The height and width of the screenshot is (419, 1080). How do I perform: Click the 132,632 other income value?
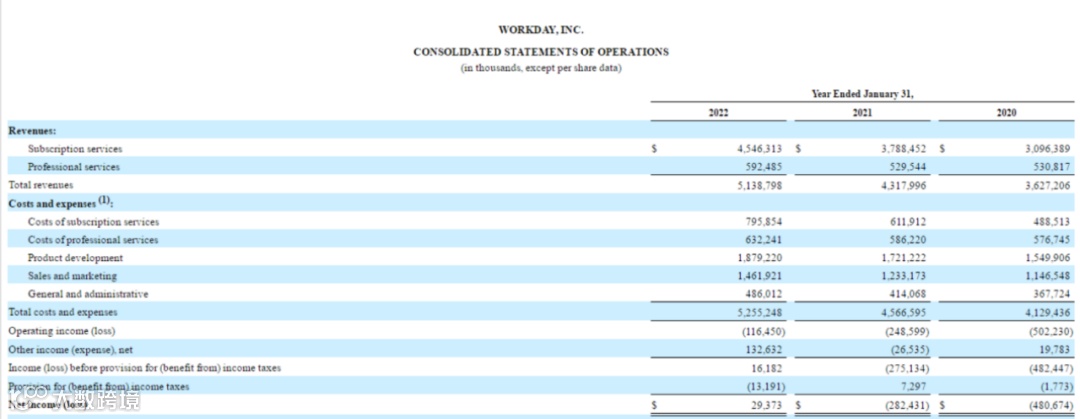tap(765, 349)
